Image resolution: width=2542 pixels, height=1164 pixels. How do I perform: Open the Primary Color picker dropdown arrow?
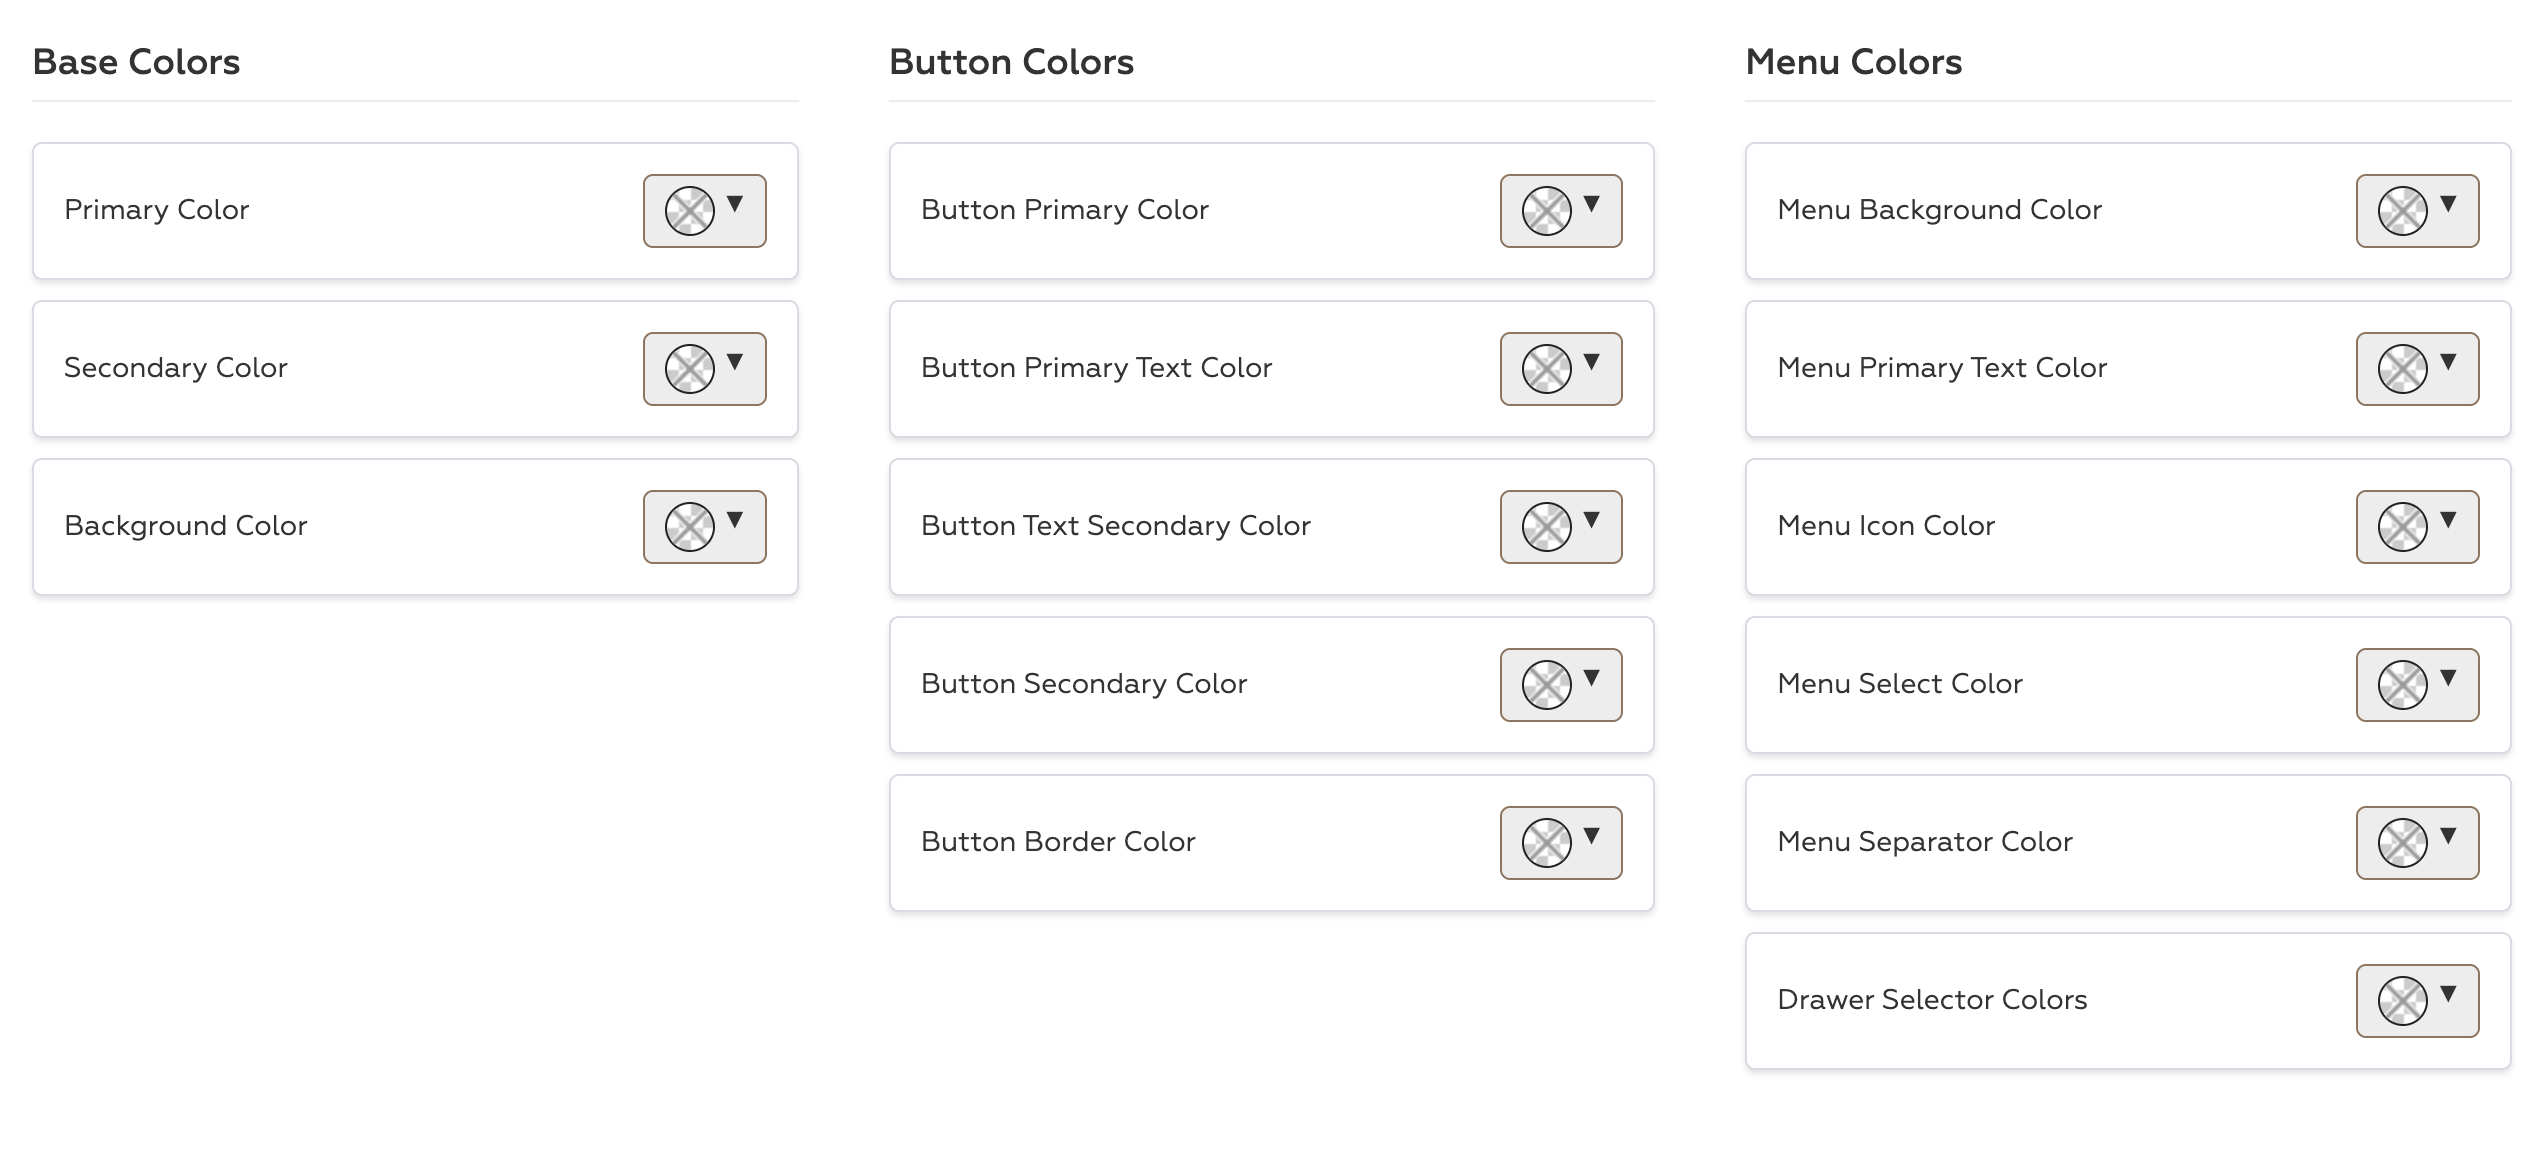click(735, 204)
